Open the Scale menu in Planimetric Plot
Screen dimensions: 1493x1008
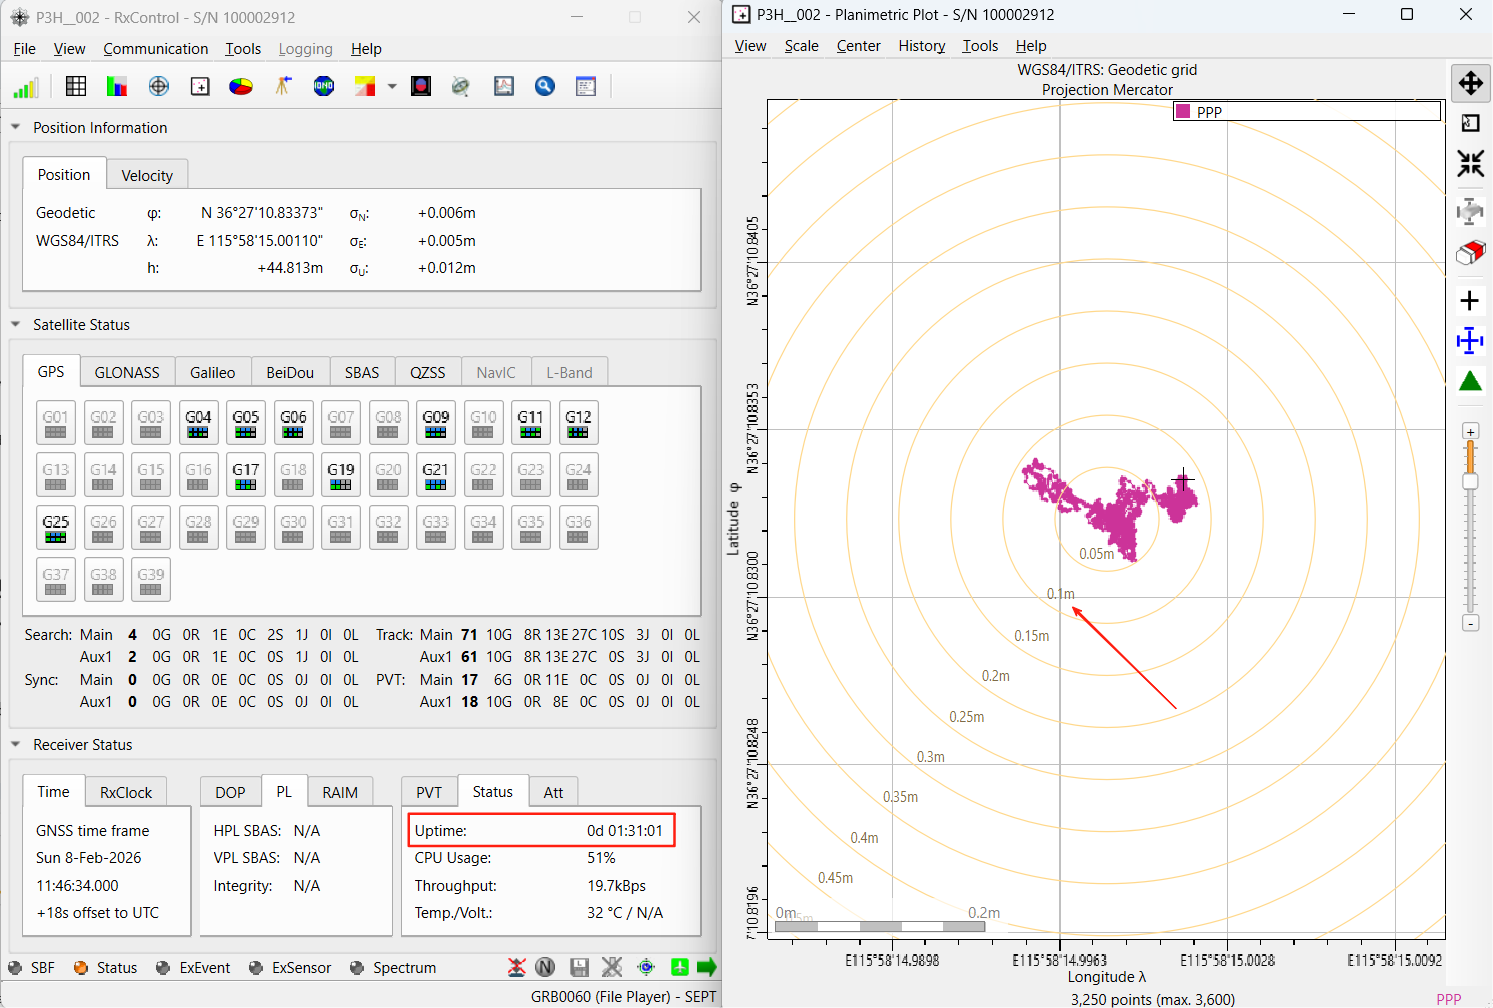[801, 46]
